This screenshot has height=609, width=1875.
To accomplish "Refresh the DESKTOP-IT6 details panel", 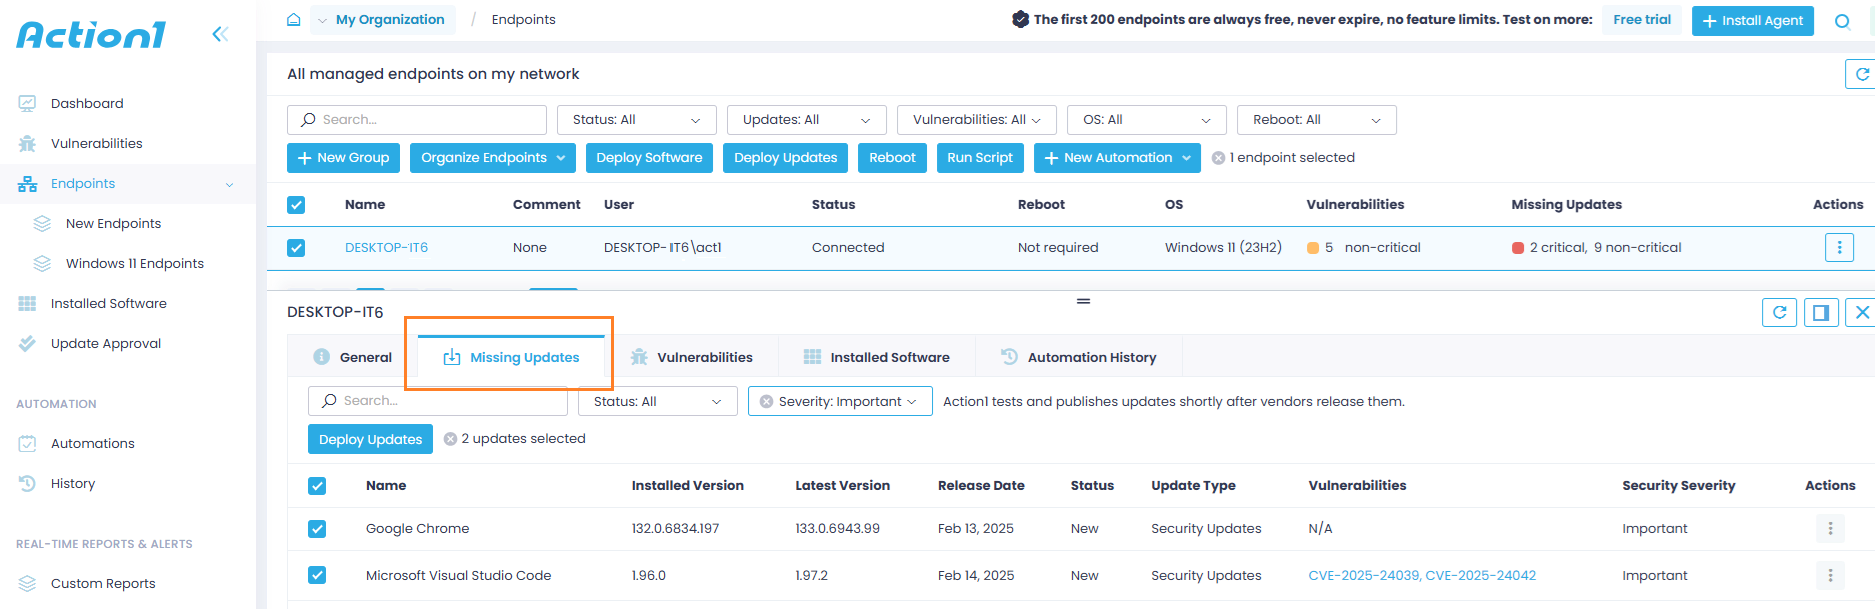I will (x=1779, y=313).
